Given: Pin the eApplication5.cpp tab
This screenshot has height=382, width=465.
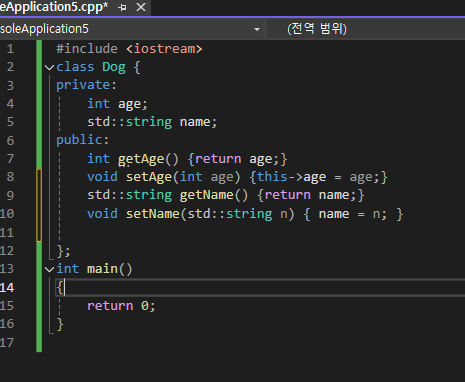Looking at the screenshot, I should (122, 7).
